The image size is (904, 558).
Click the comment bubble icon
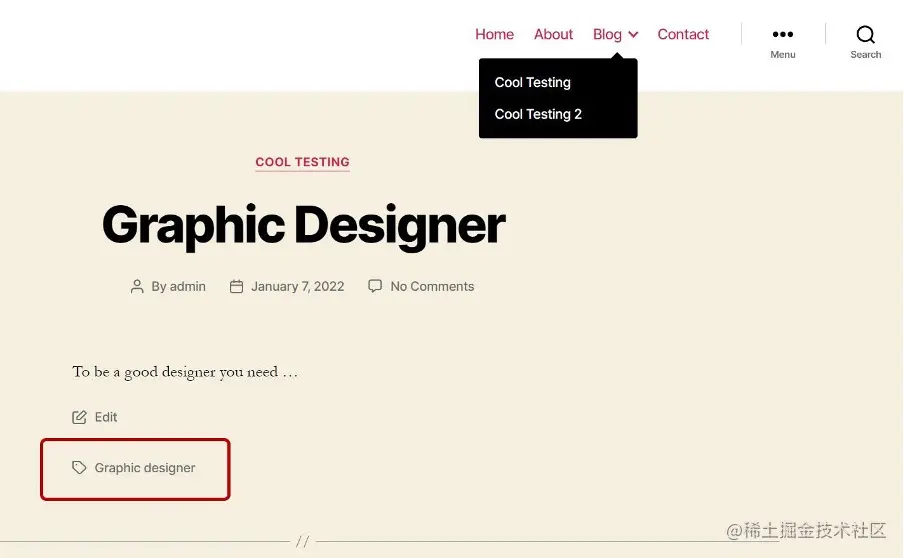[375, 286]
